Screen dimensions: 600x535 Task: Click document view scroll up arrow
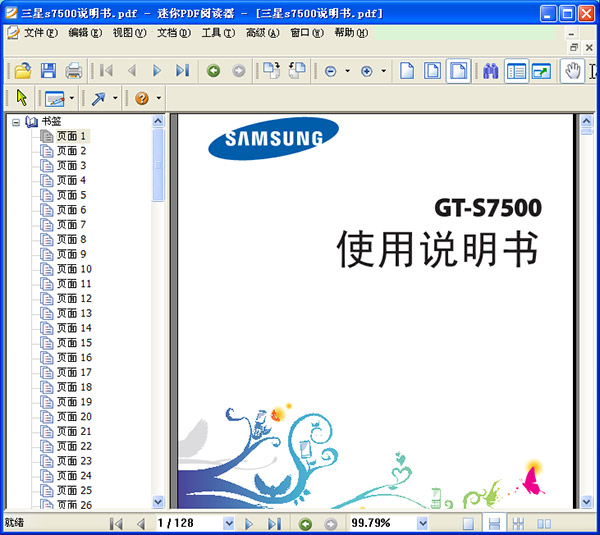[x=586, y=121]
